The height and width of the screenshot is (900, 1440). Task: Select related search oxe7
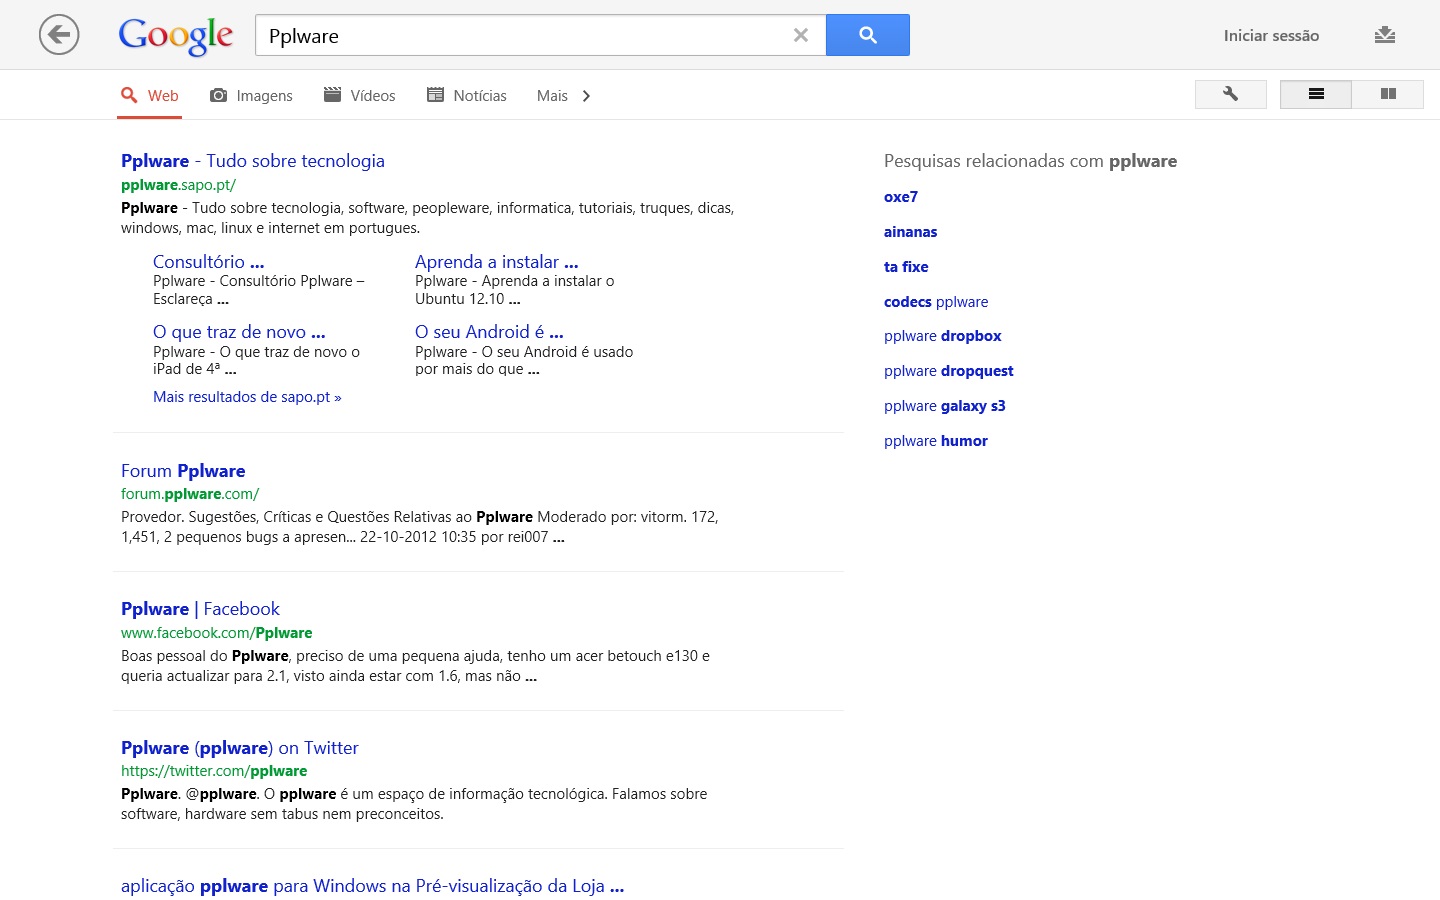901,197
